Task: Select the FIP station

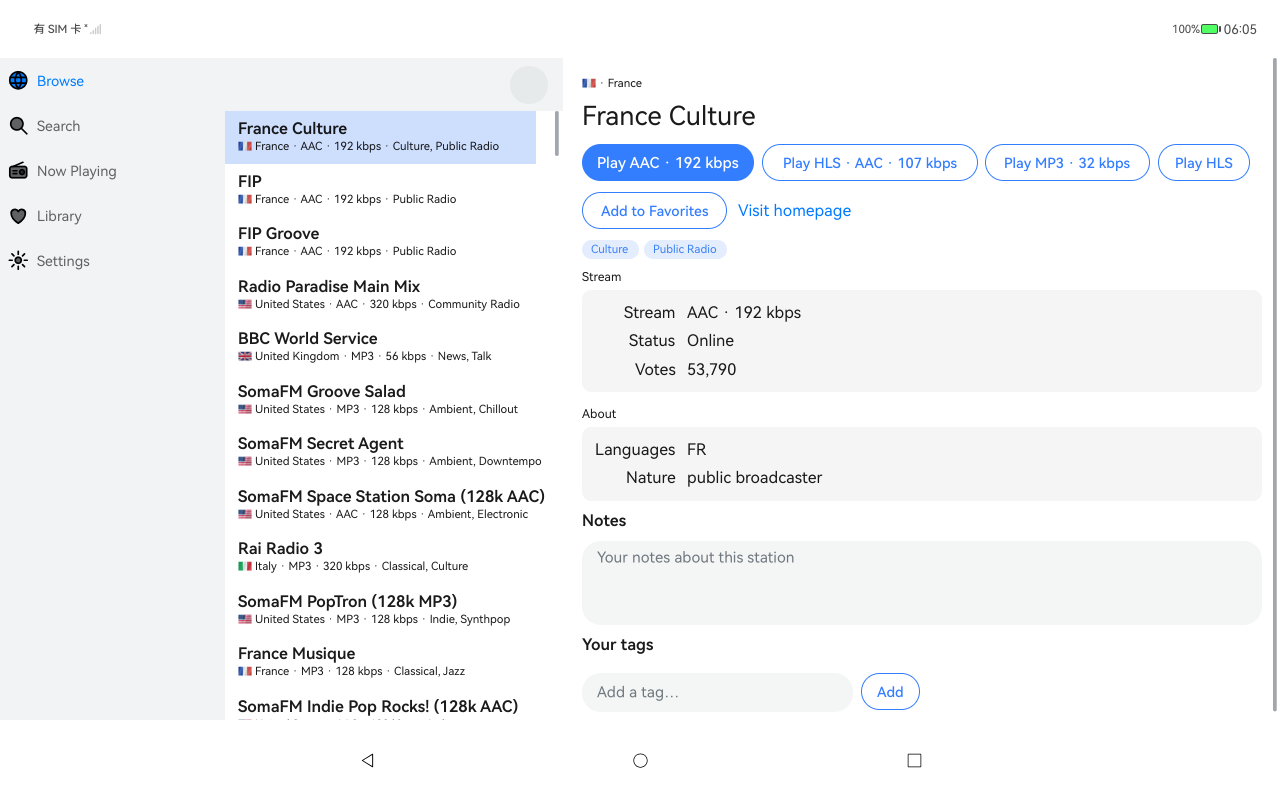Action: pos(381,189)
